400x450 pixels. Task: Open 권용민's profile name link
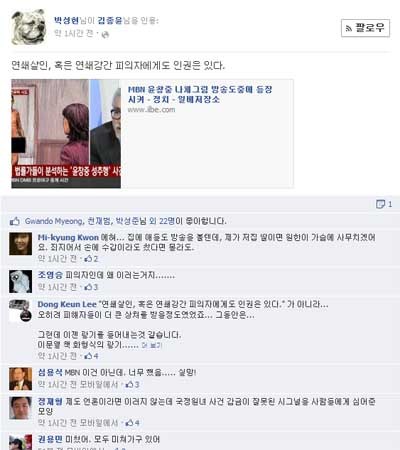pos(50,439)
